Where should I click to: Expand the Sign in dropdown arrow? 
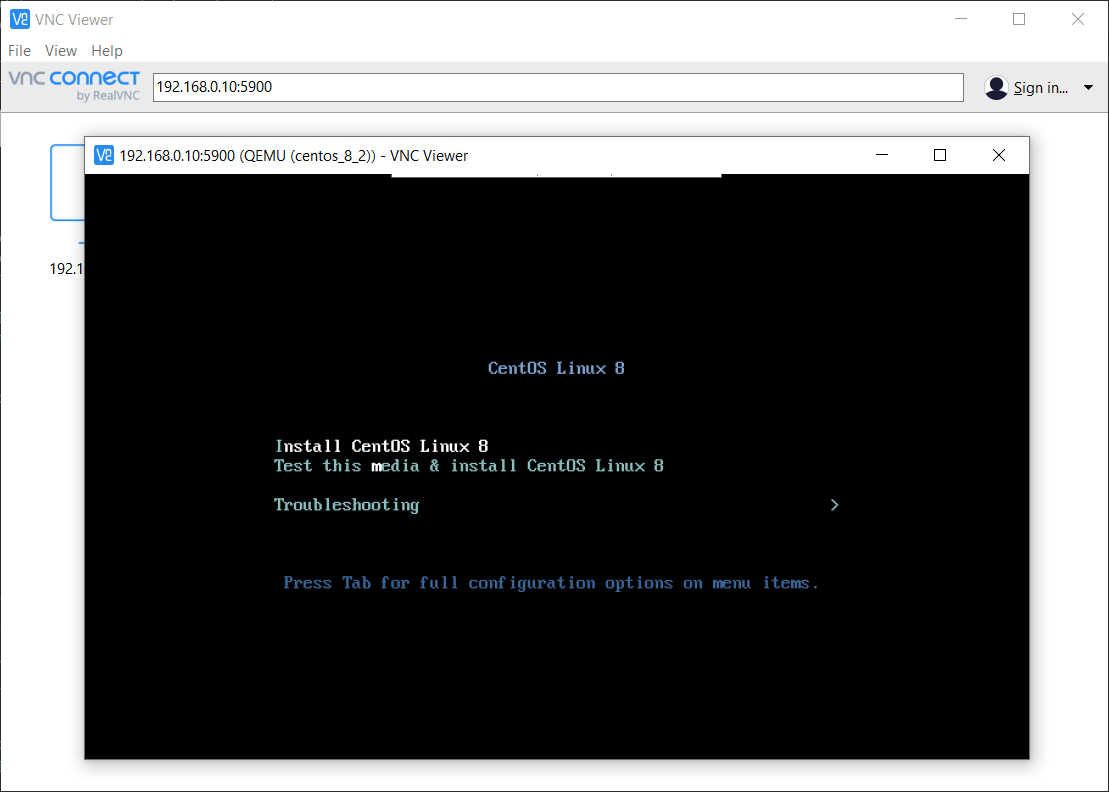pyautogui.click(x=1088, y=88)
